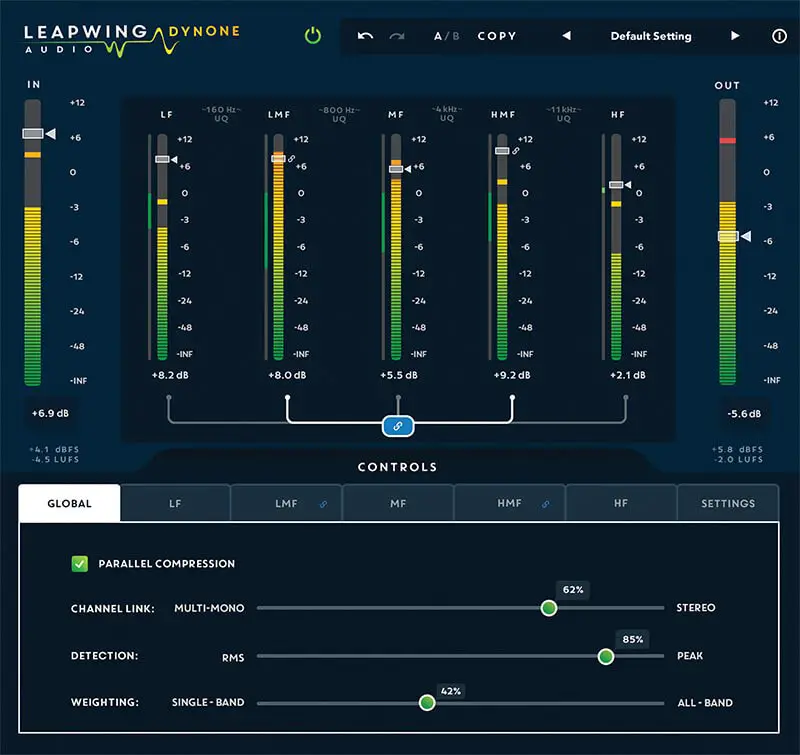Open the Settings tab
The width and height of the screenshot is (800, 755).
[x=727, y=503]
